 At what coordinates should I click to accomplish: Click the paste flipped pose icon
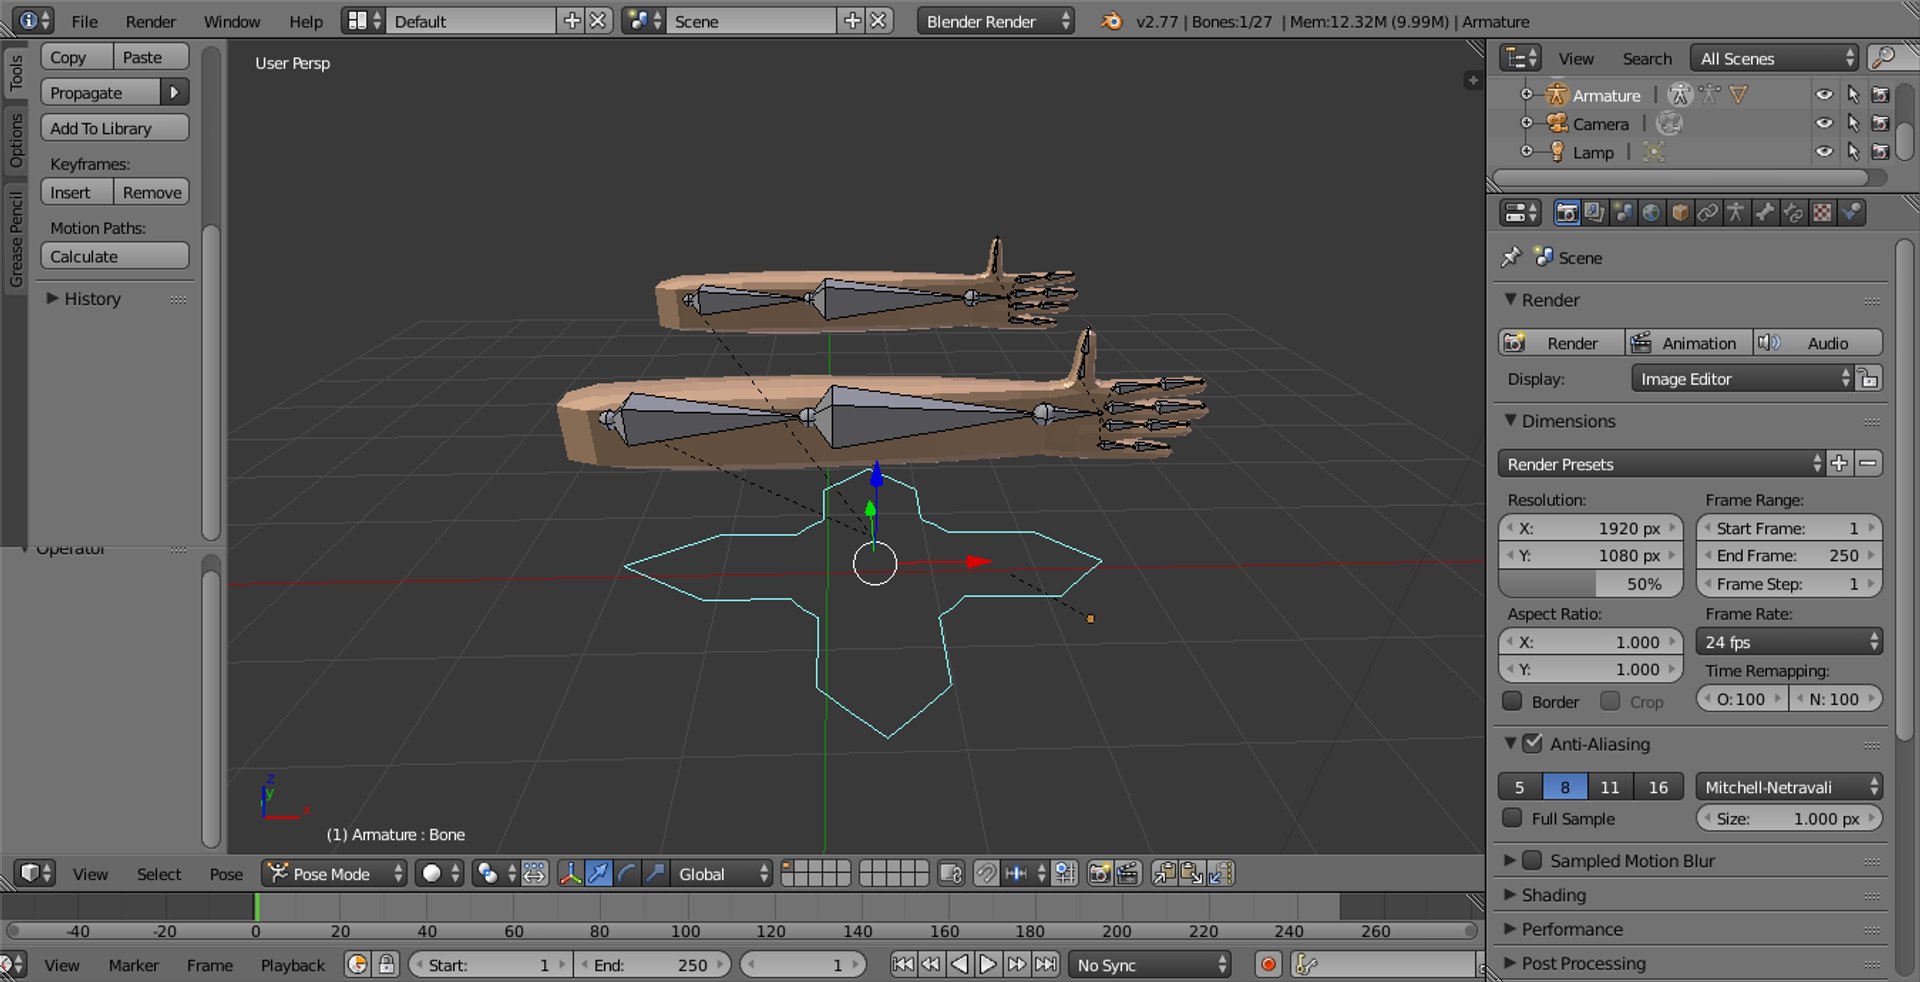tap(1221, 874)
